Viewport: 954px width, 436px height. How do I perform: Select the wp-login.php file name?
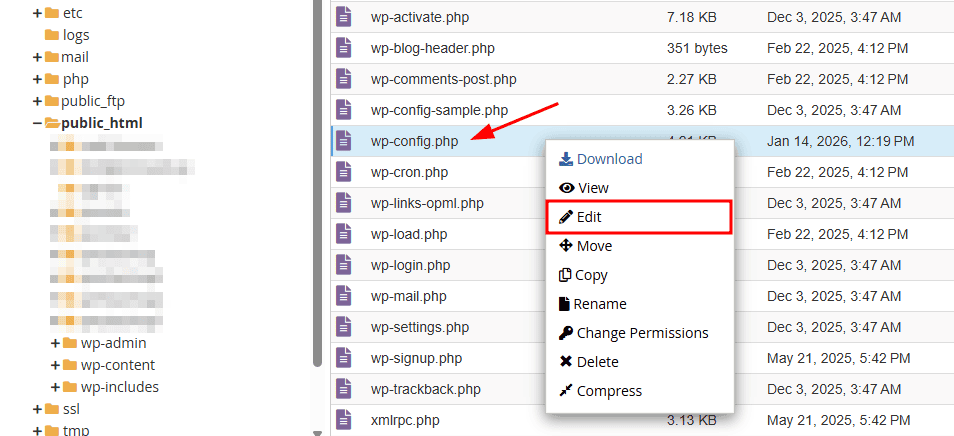point(410,265)
